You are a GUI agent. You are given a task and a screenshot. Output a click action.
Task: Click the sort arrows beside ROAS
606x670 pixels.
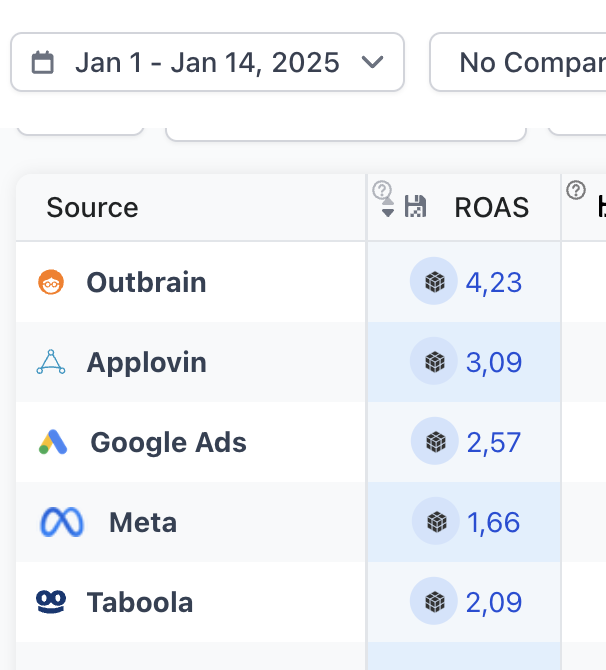pyautogui.click(x=388, y=207)
